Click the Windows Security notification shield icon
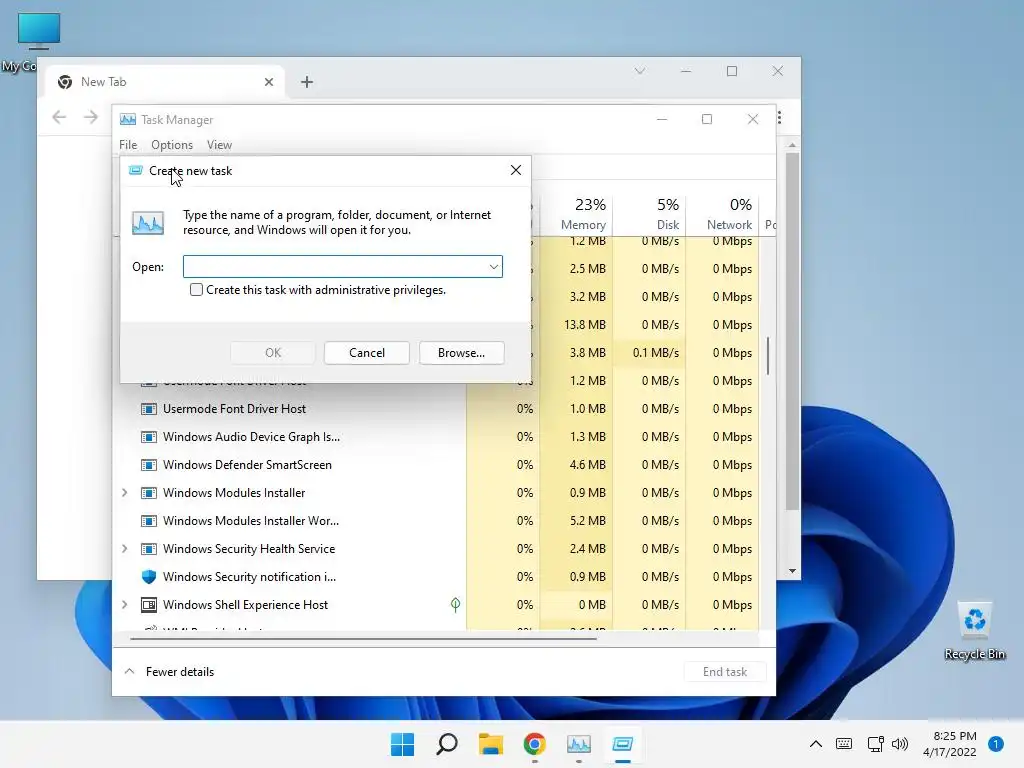The width and height of the screenshot is (1024, 768). coord(149,577)
